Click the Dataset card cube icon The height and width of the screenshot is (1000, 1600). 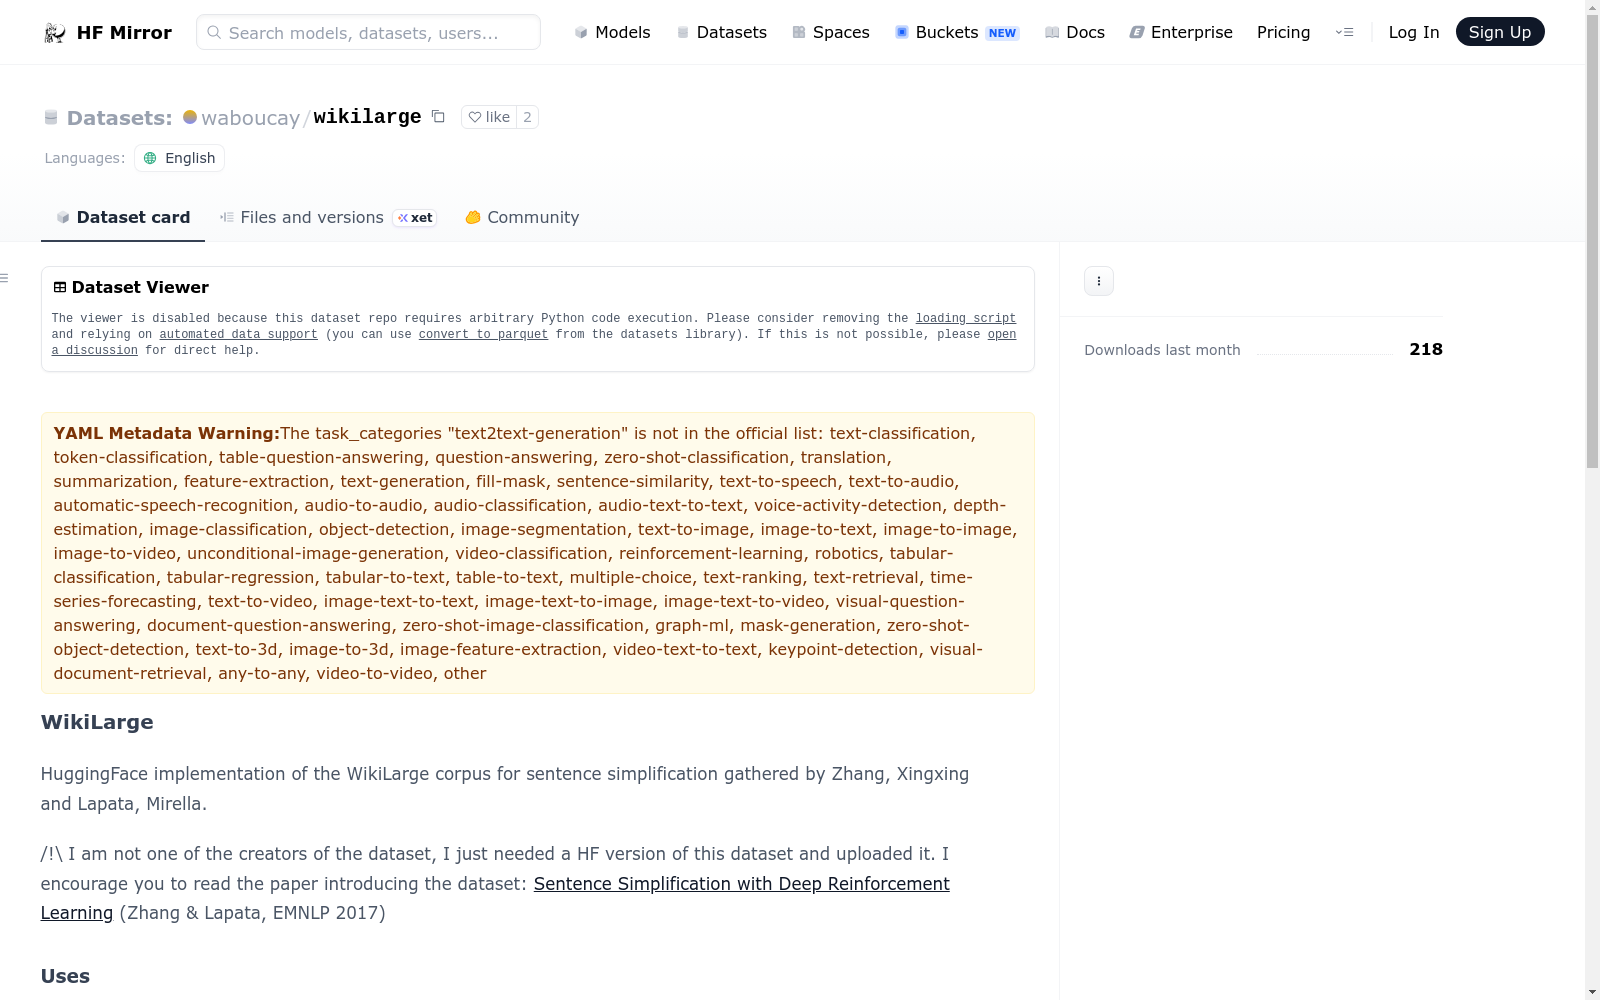(x=63, y=217)
